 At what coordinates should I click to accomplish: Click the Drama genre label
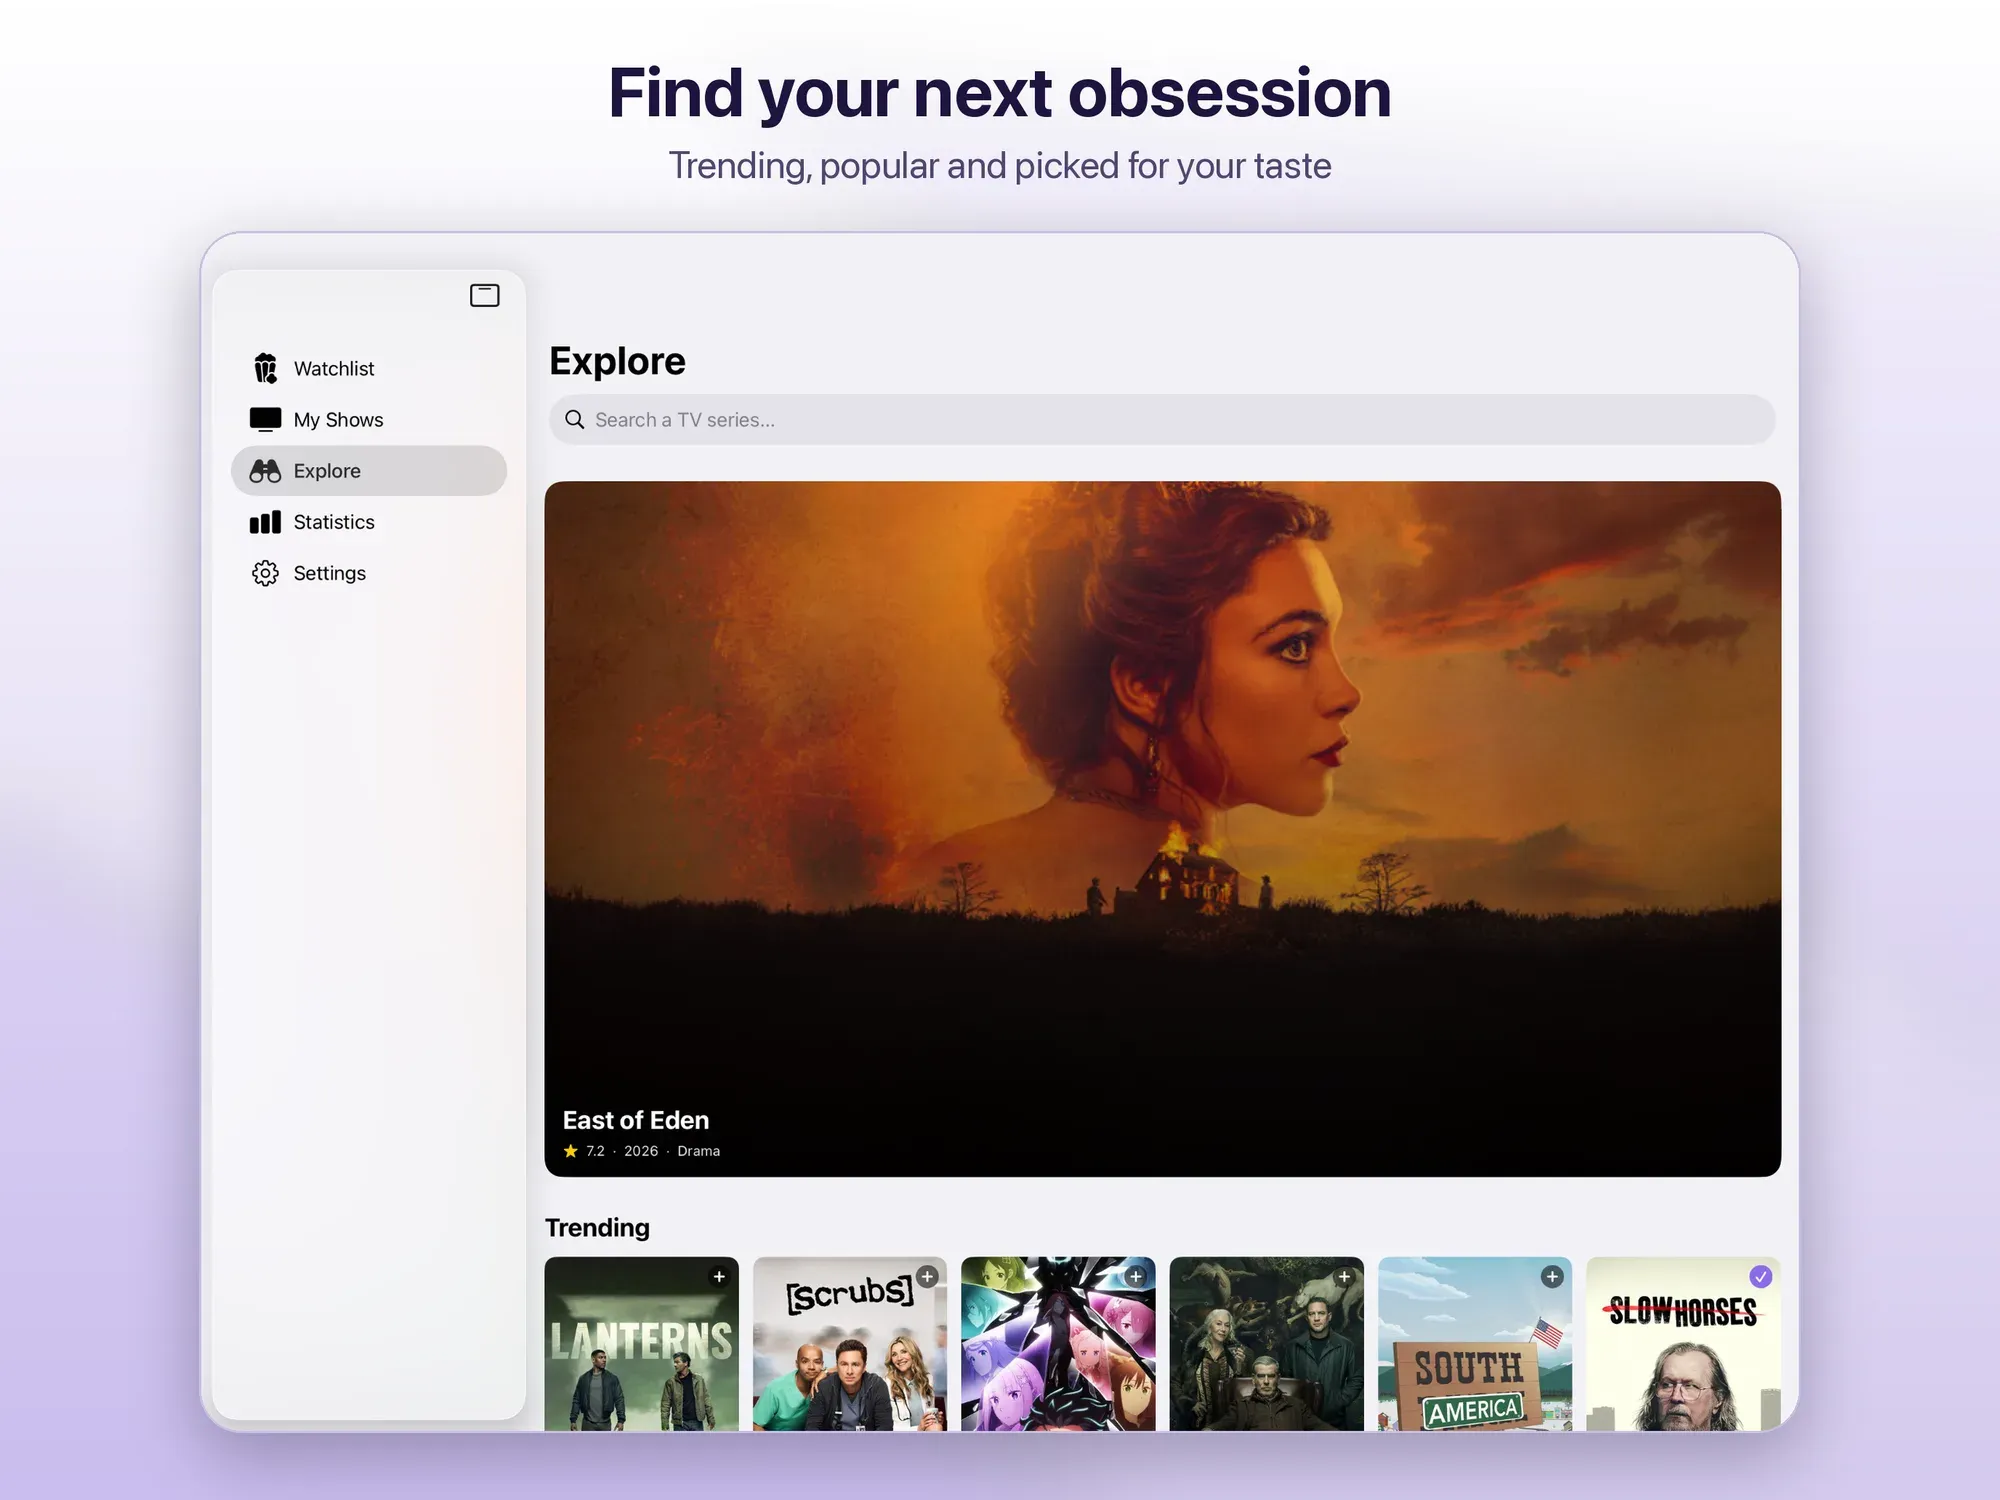pos(699,1151)
